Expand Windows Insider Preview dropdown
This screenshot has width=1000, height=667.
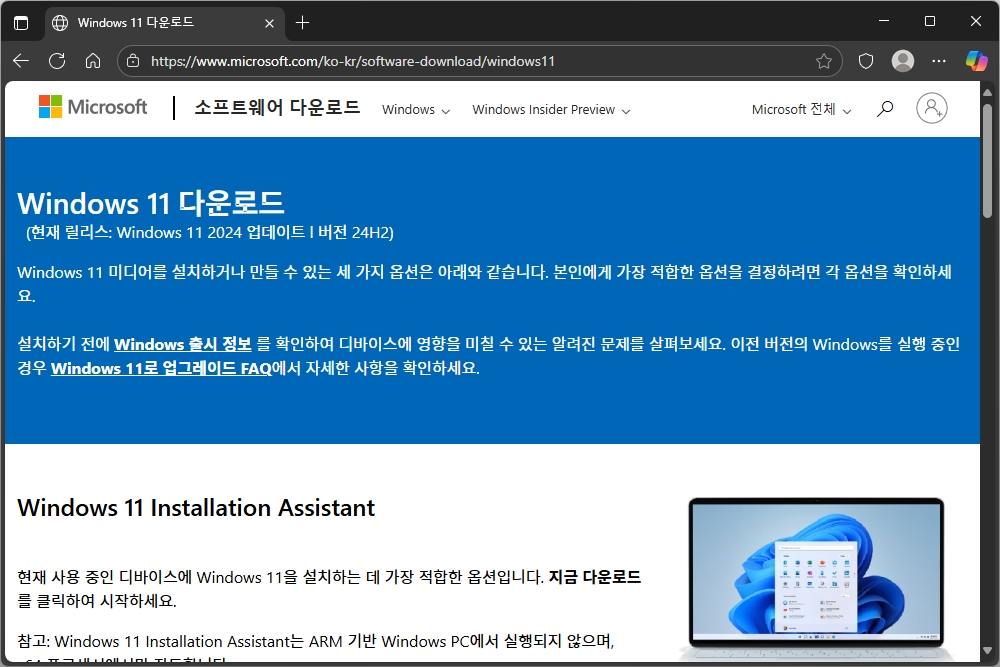point(551,110)
